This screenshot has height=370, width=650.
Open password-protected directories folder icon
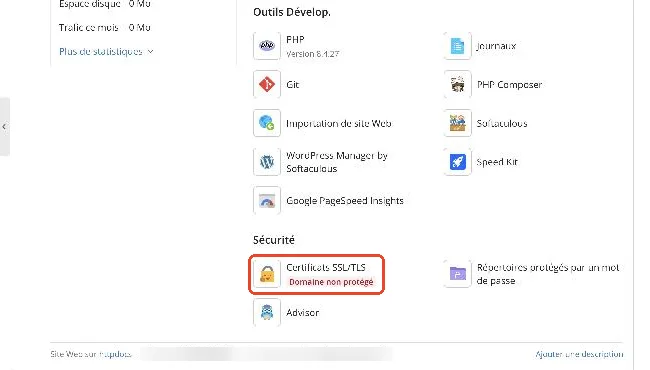click(457, 274)
